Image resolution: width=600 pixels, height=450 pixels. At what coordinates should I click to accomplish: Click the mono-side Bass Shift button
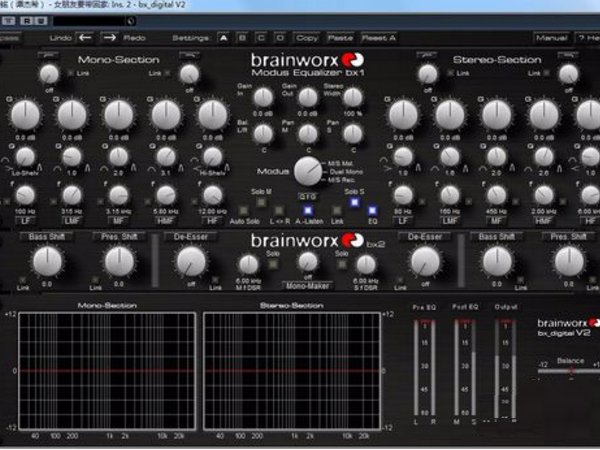(47, 237)
